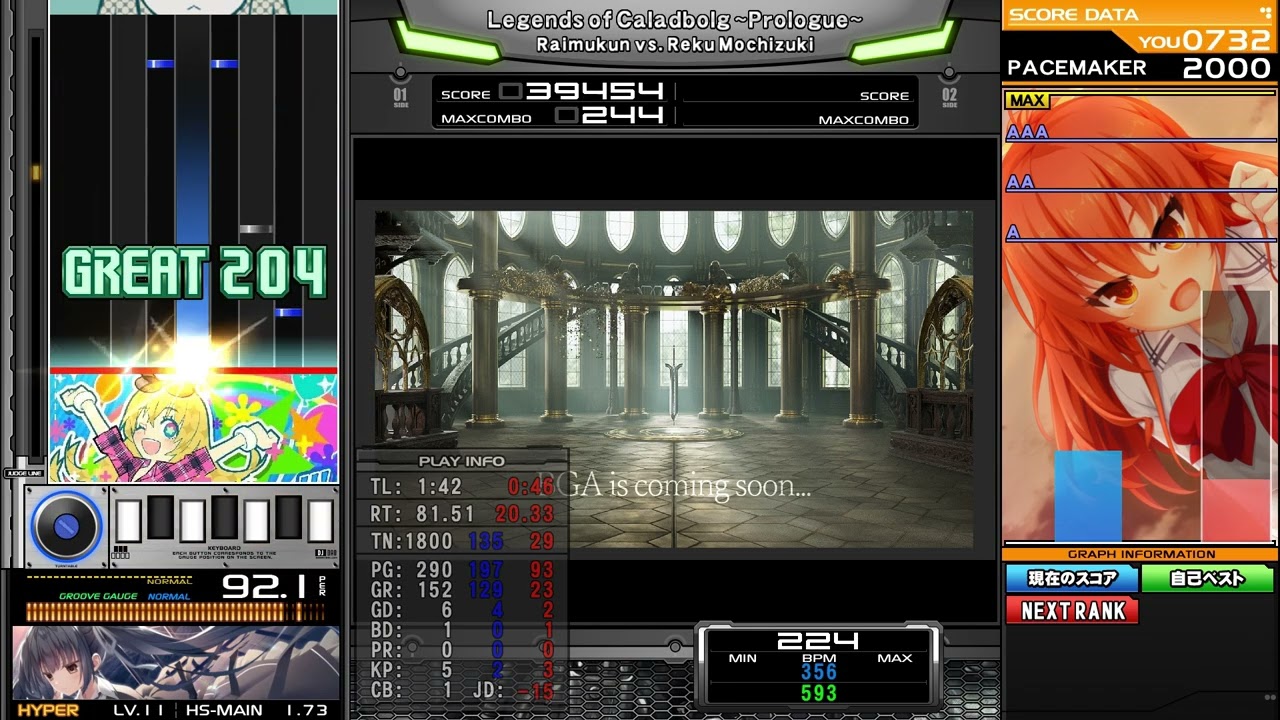The height and width of the screenshot is (720, 1280).
Task: Click the PG: 290 count row
Action: 462,571
